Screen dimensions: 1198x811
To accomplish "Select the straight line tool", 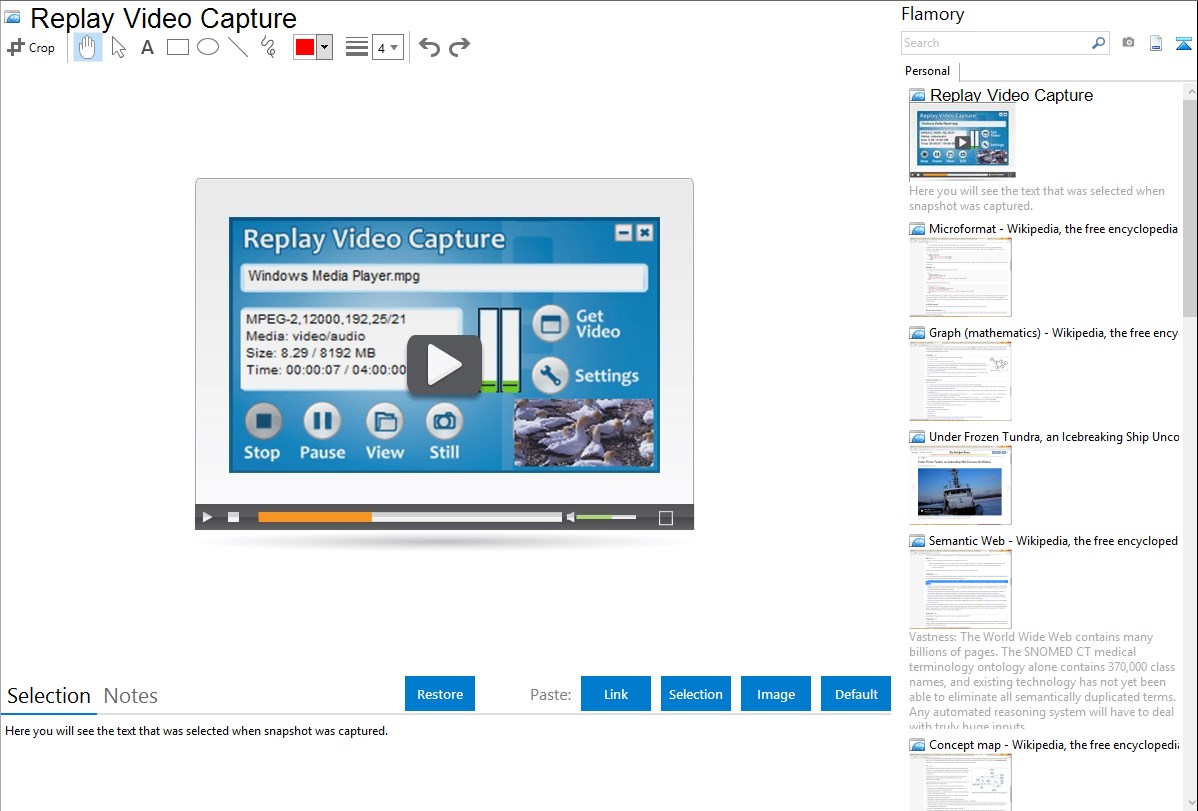I will (238, 47).
